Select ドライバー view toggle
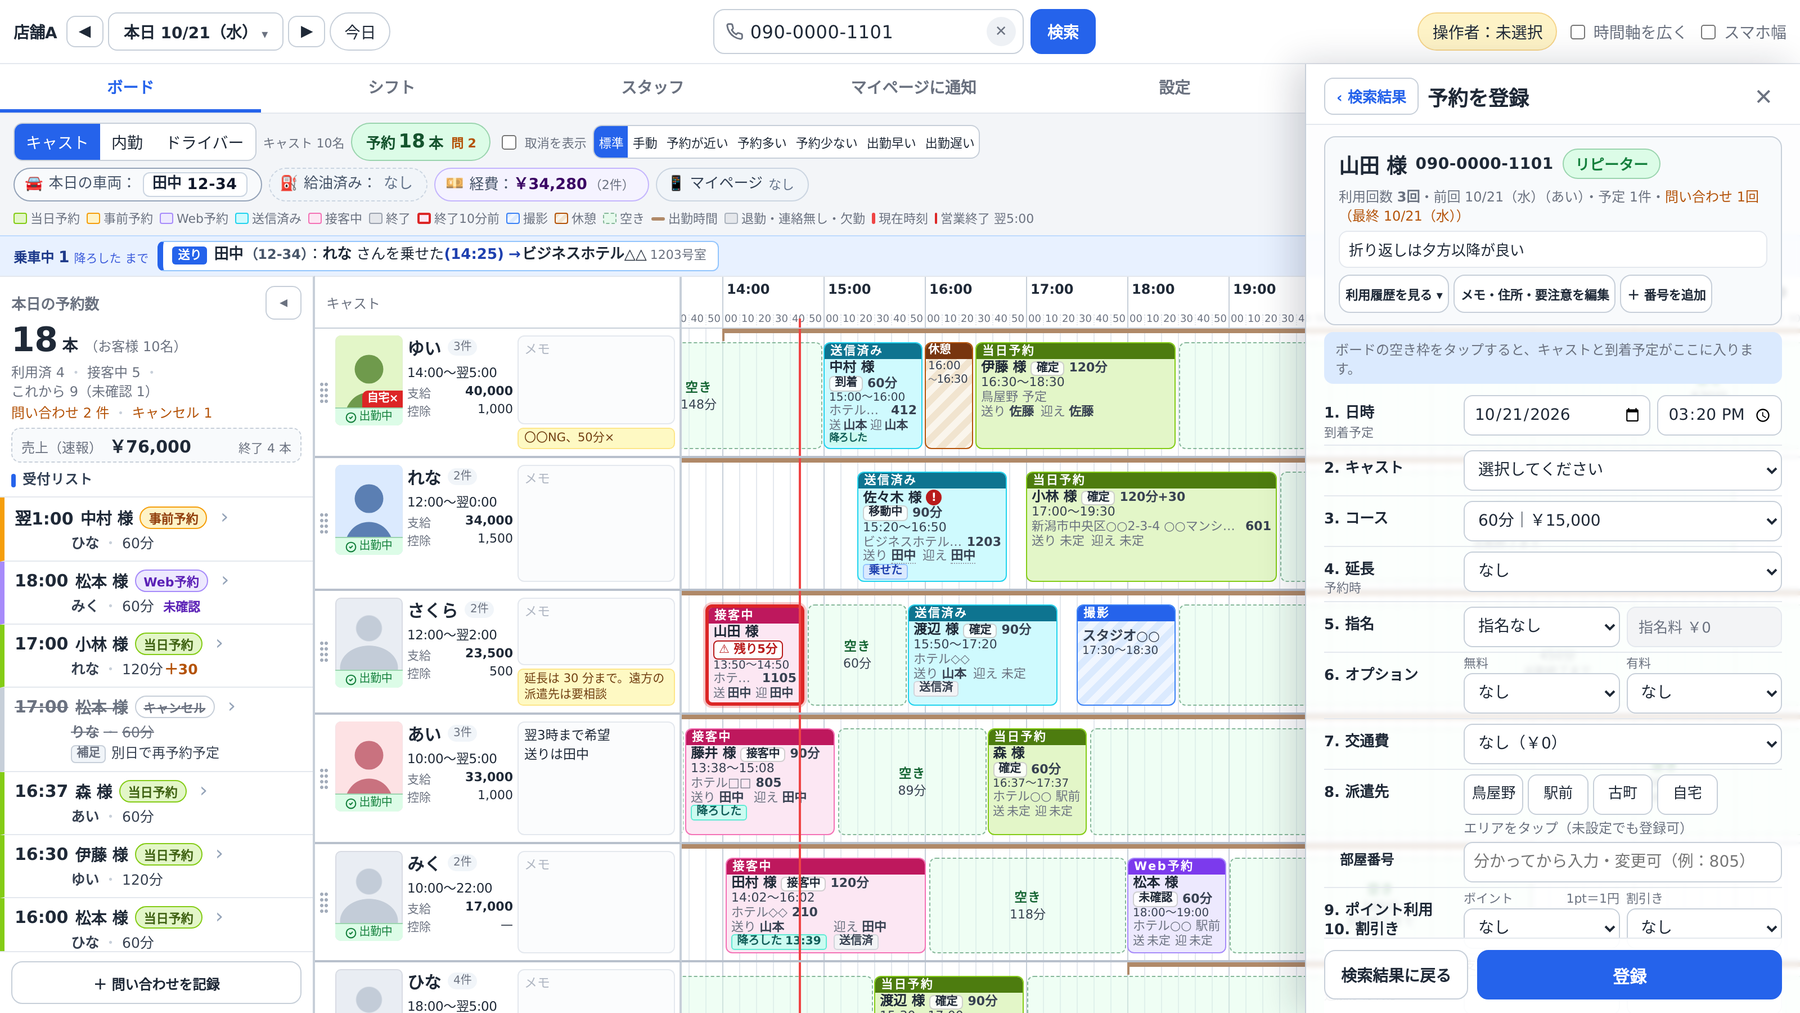 coord(204,142)
